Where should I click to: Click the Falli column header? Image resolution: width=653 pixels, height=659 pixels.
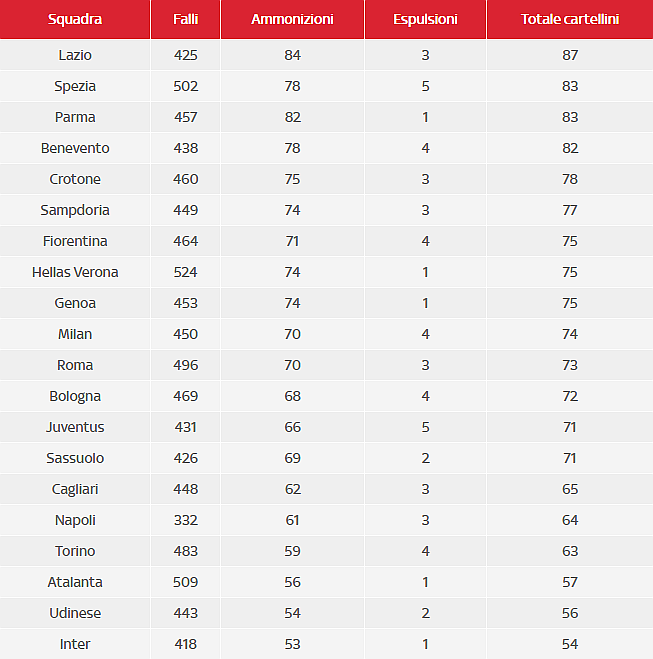[186, 19]
